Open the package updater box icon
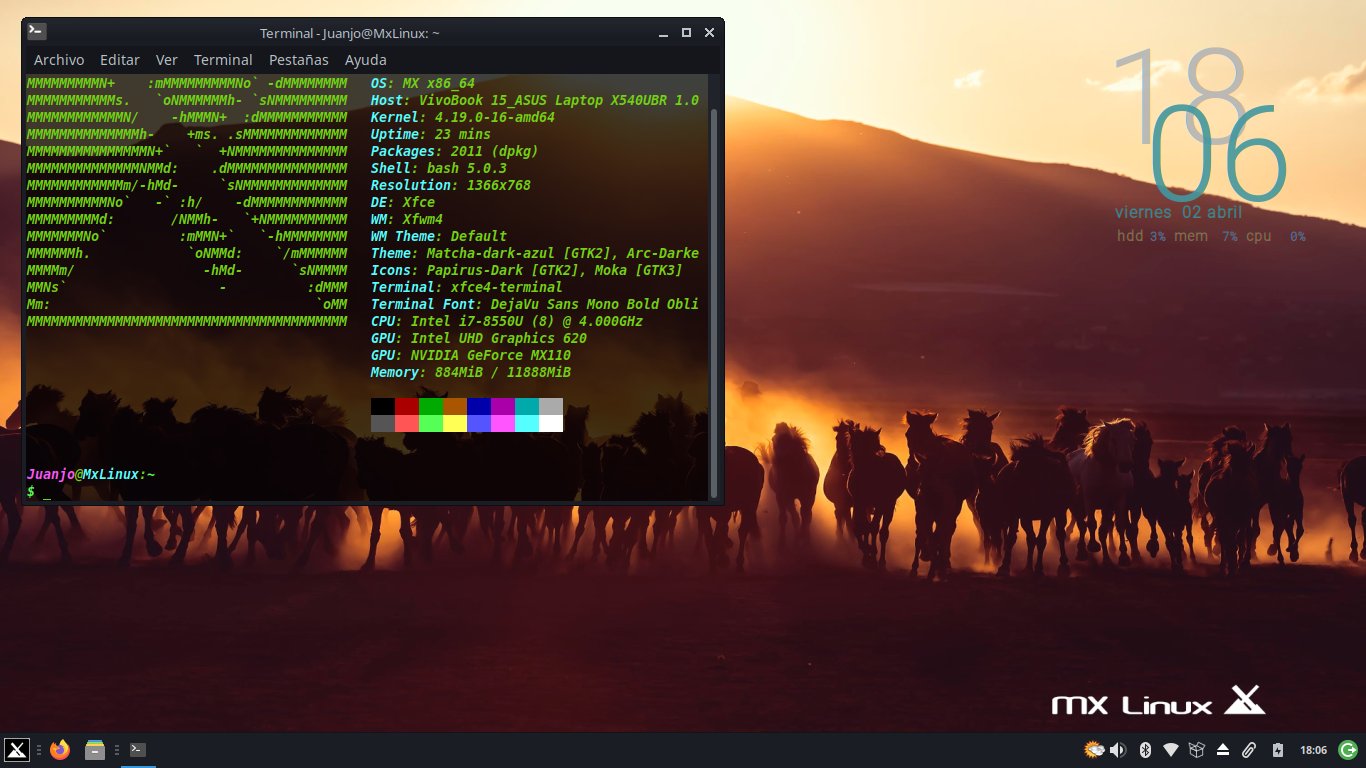This screenshot has height=768, width=1366. coord(1197,750)
